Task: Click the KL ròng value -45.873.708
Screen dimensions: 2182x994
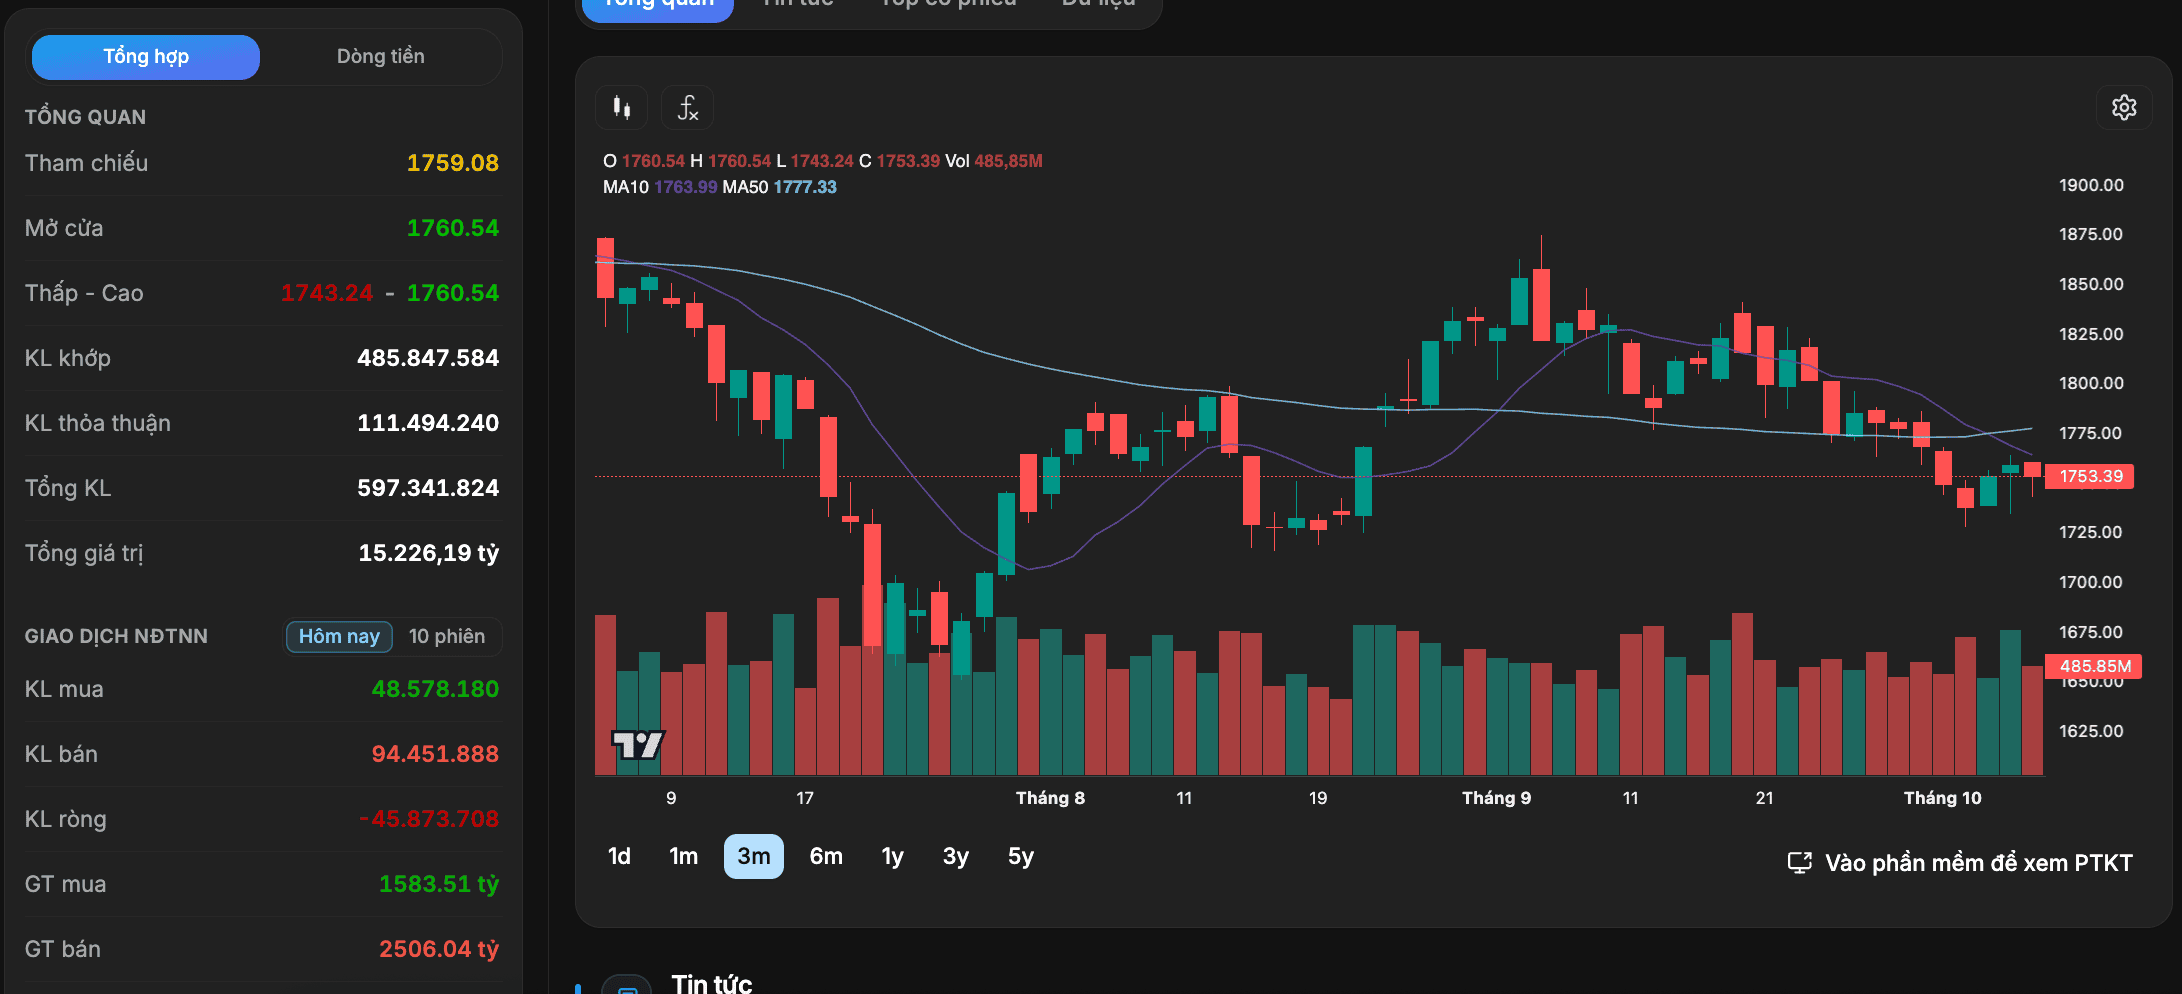Action: [x=429, y=819]
